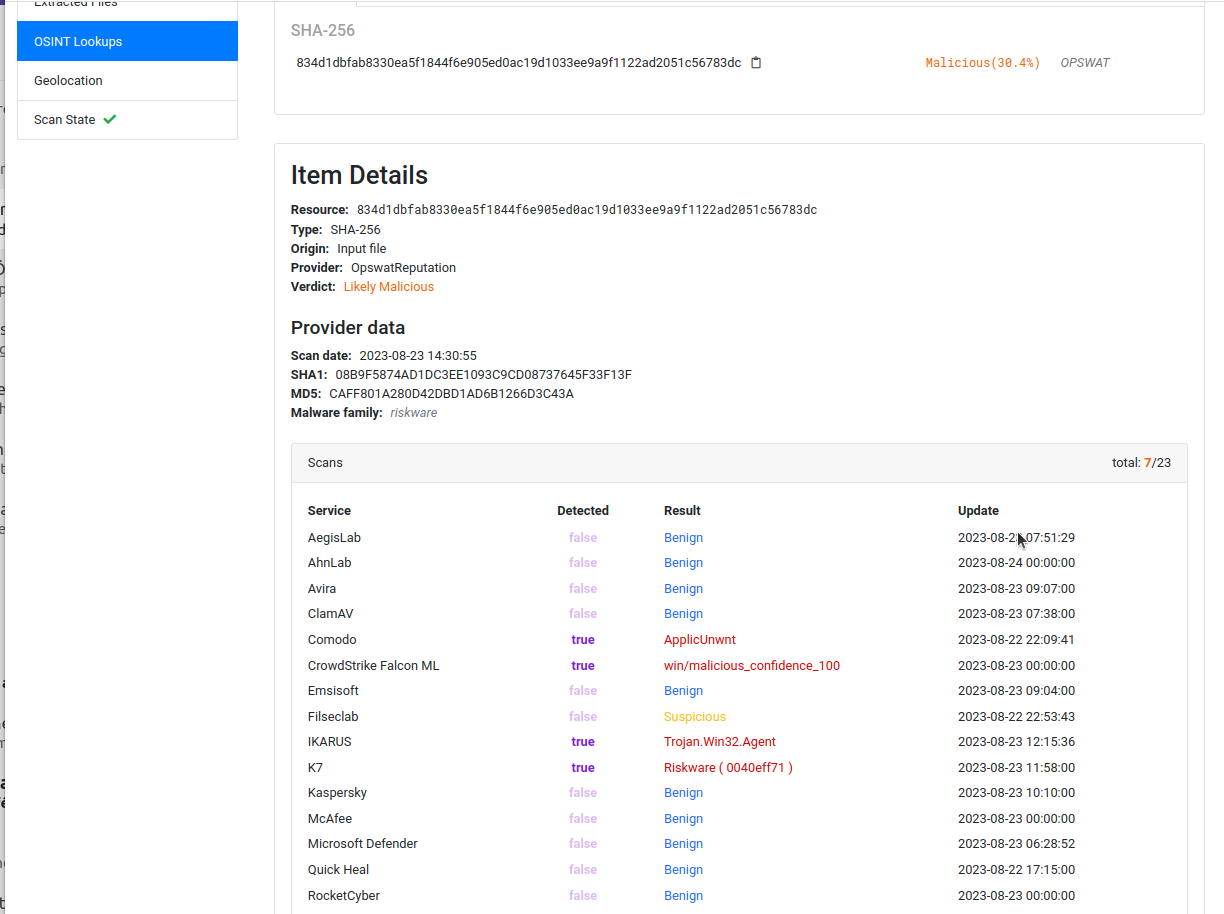The height and width of the screenshot is (914, 1224).
Task: Click the green Scan State checkmark icon
Action: tap(110, 119)
